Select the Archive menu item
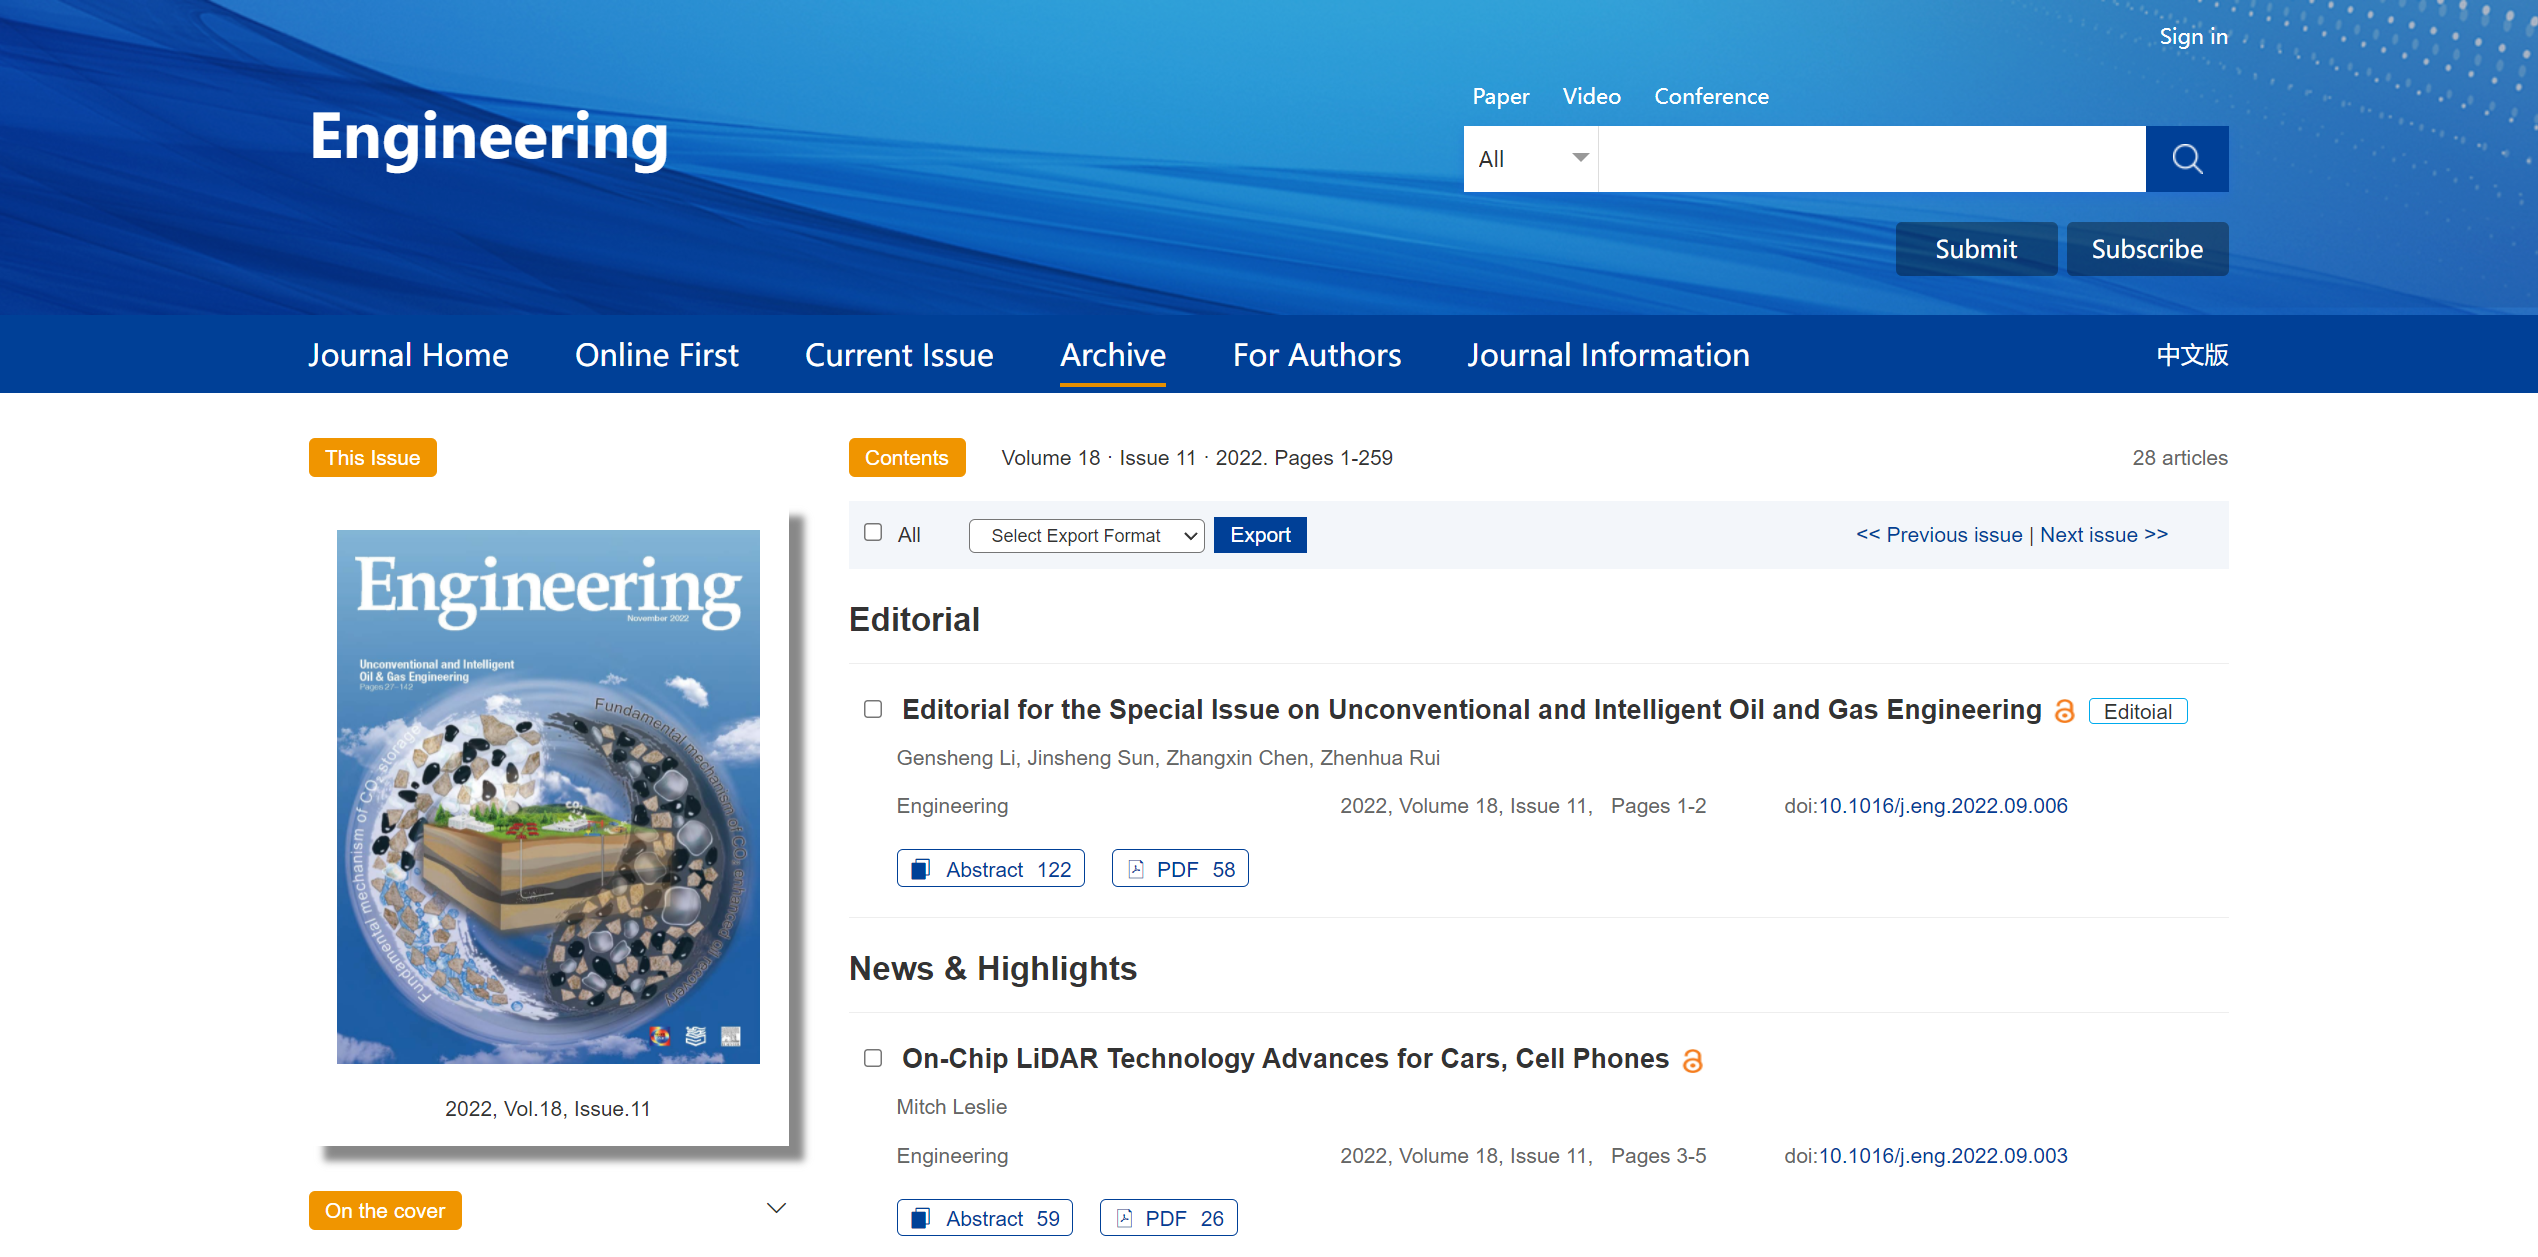 pos(1113,355)
